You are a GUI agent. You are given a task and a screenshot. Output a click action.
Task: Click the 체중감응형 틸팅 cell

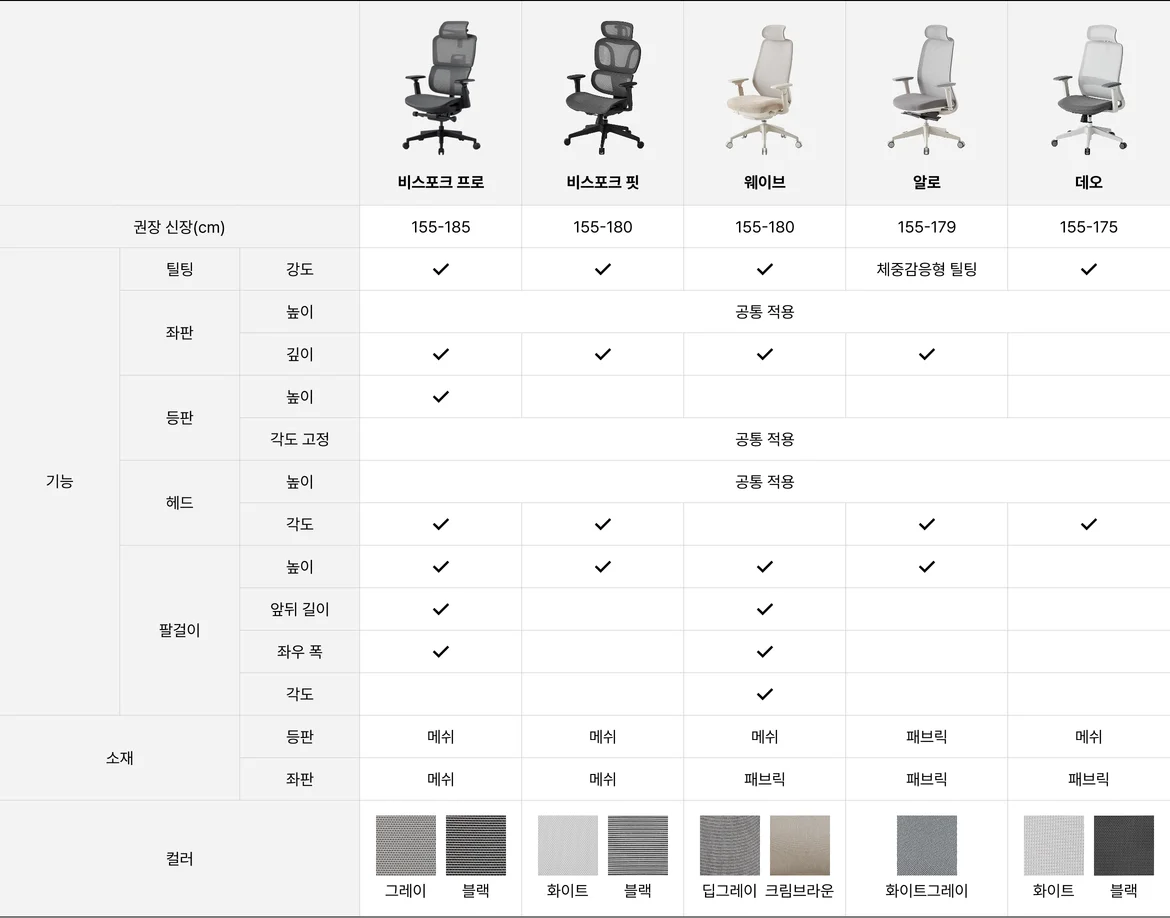coord(926,269)
